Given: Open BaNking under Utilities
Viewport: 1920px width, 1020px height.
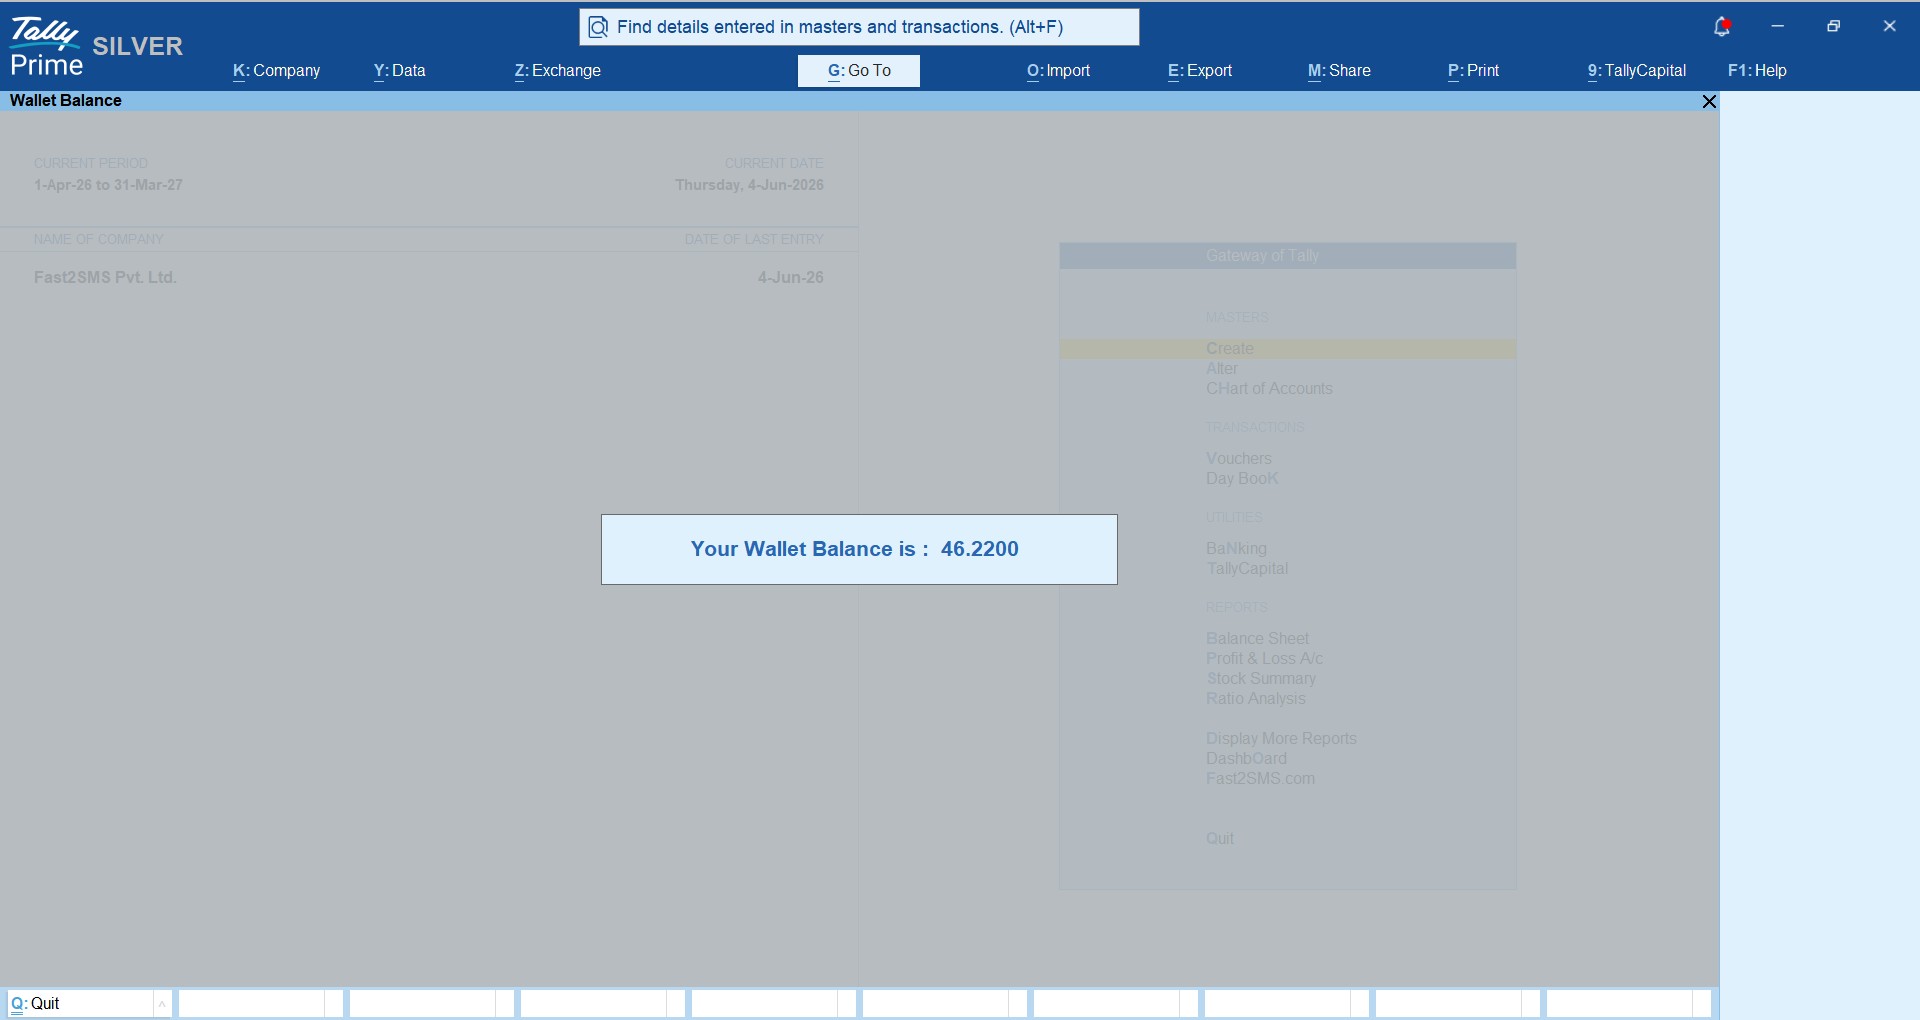Looking at the screenshot, I should coord(1236,549).
